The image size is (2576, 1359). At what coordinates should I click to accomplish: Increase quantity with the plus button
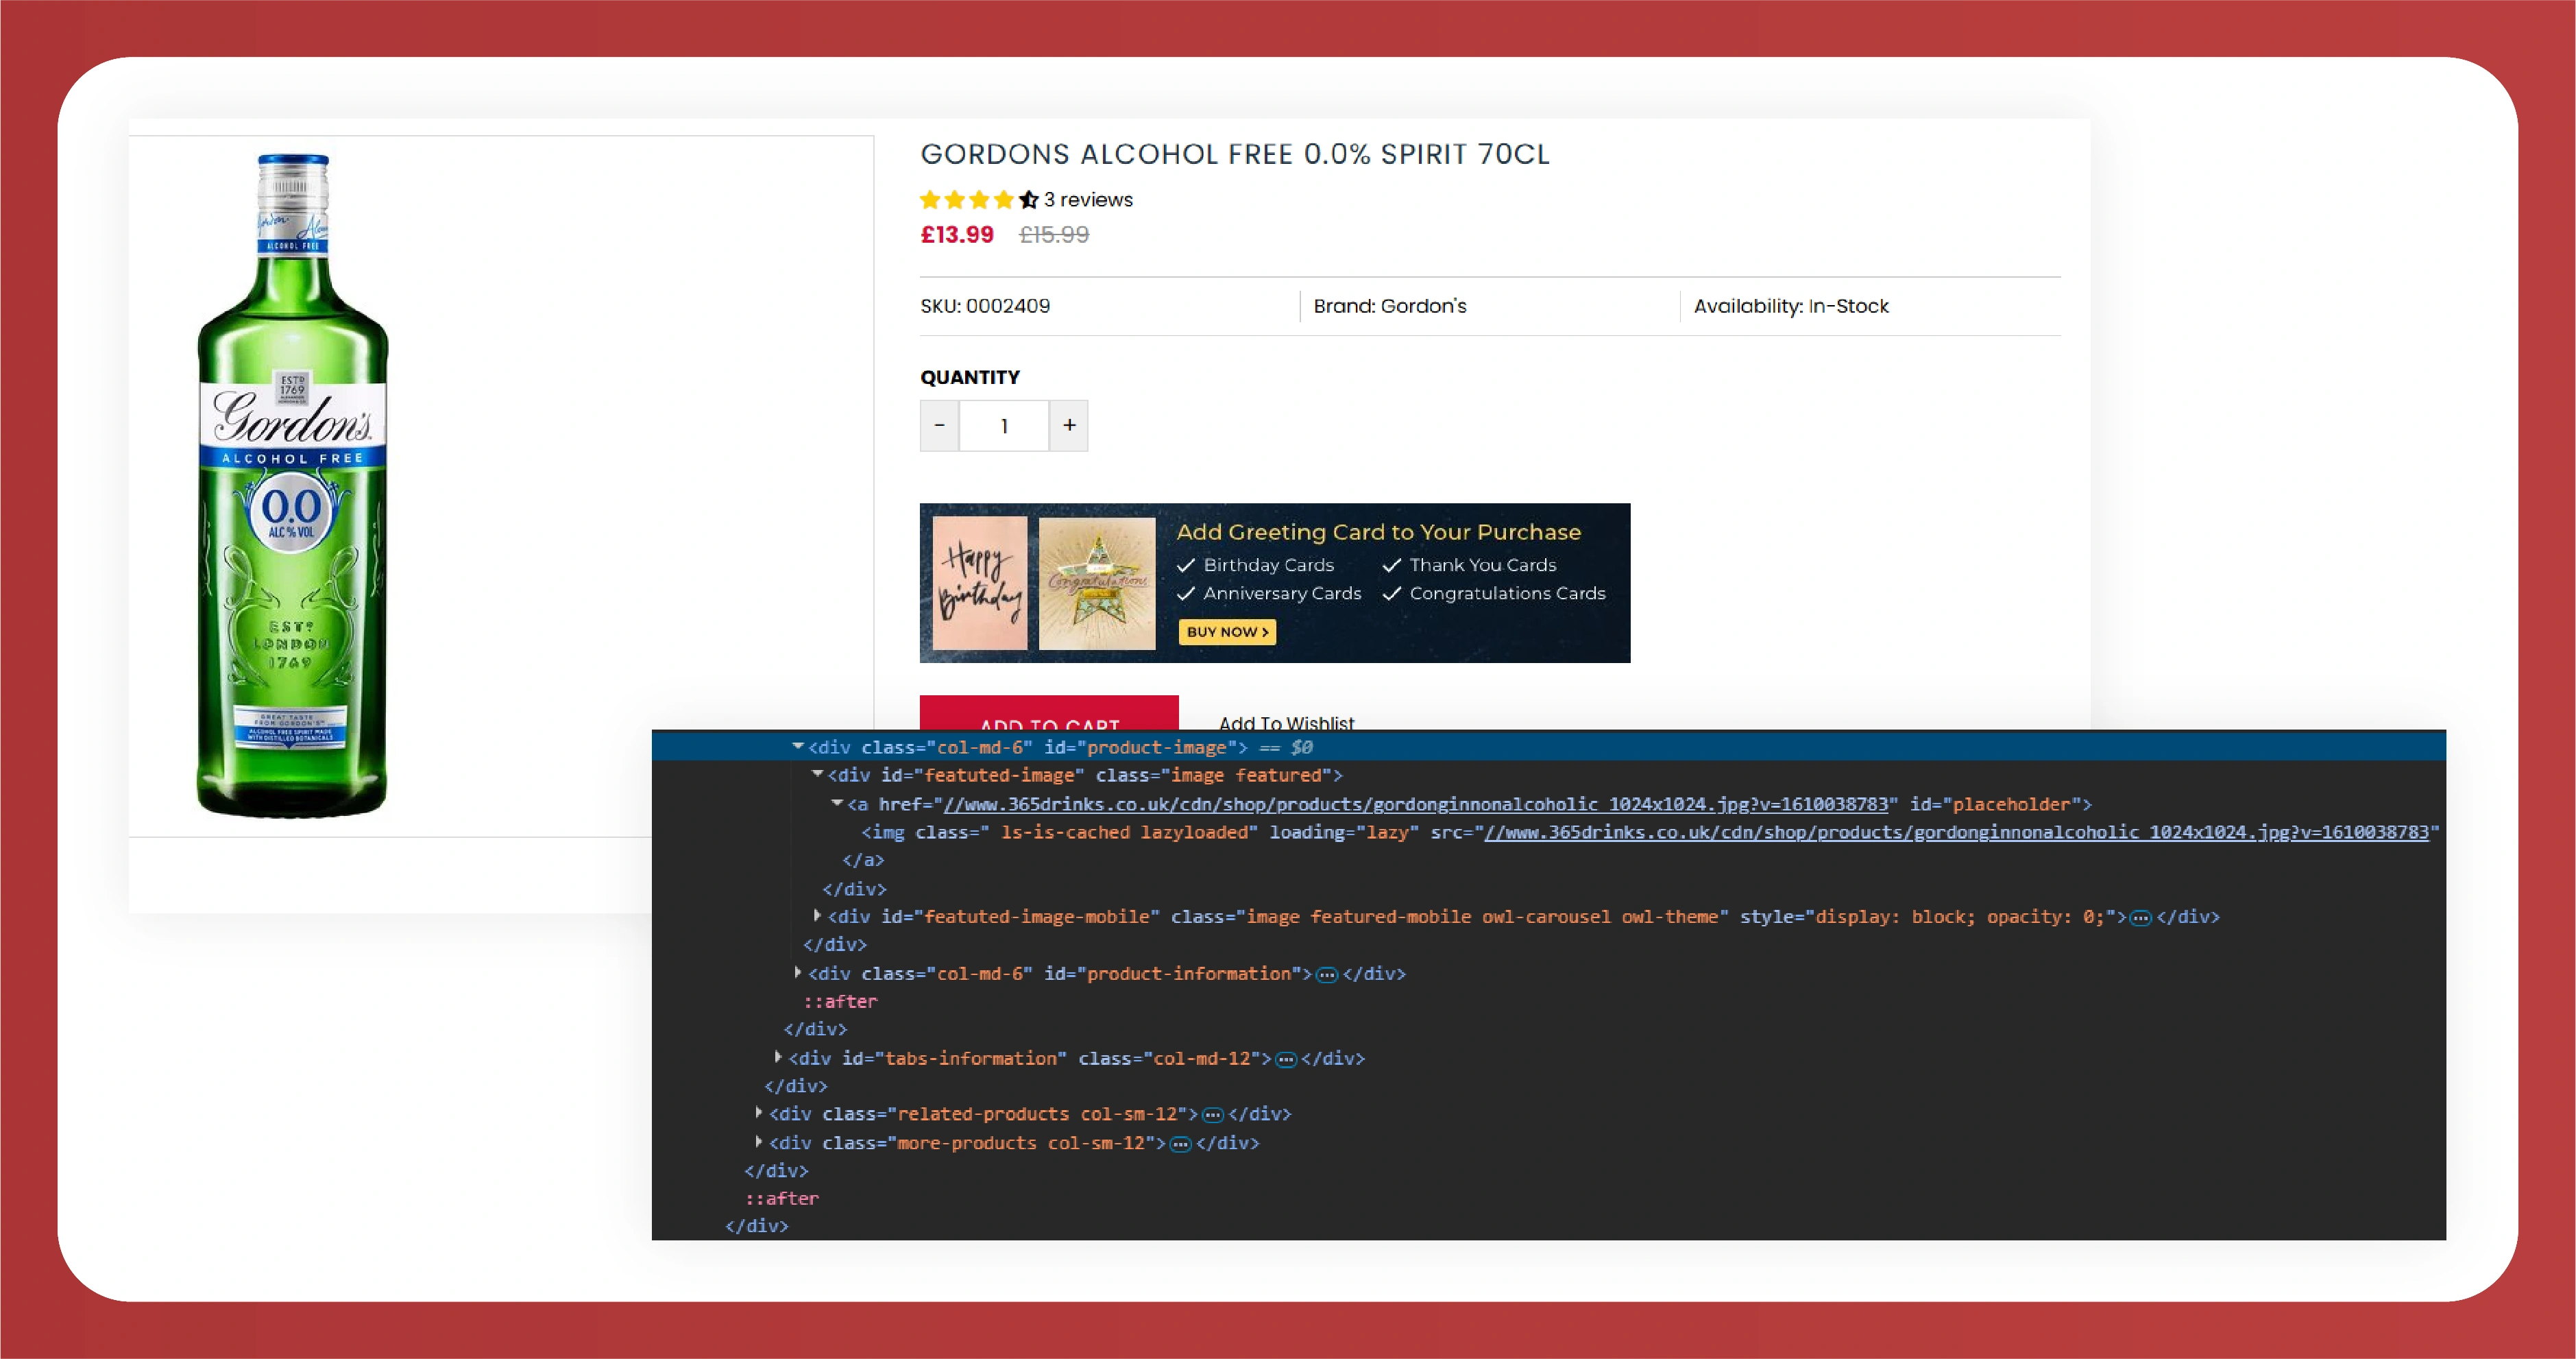[1069, 426]
